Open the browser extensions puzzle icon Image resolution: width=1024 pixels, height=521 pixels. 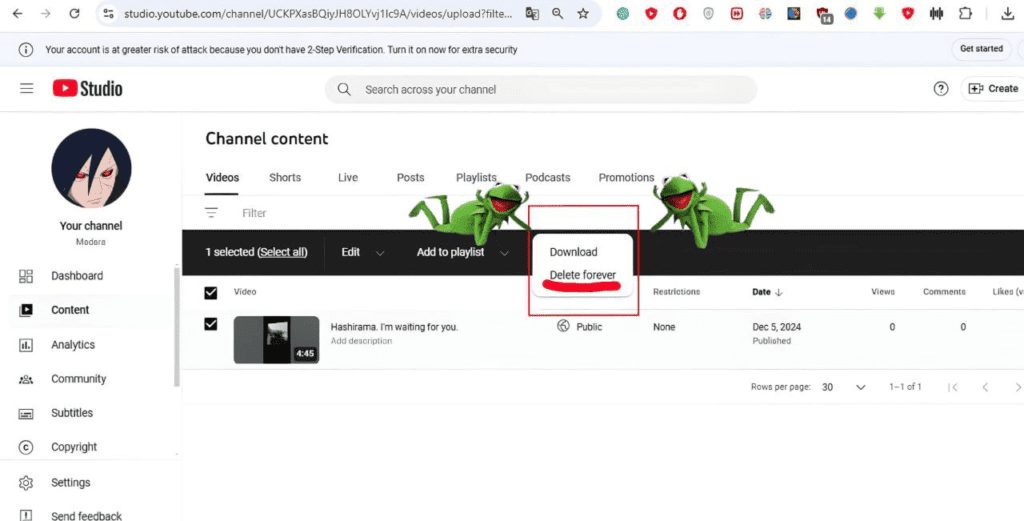point(965,13)
